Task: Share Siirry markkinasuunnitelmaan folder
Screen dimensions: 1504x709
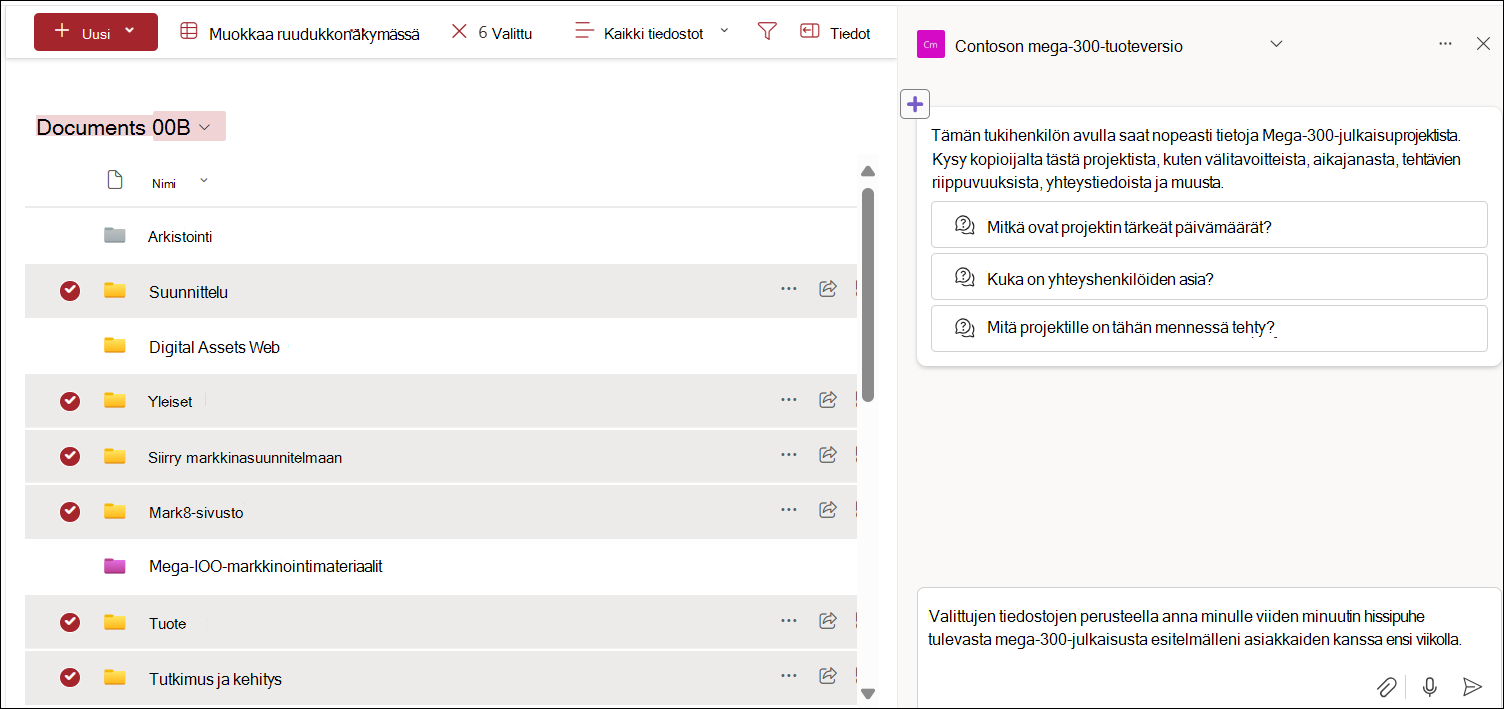Action: [828, 455]
